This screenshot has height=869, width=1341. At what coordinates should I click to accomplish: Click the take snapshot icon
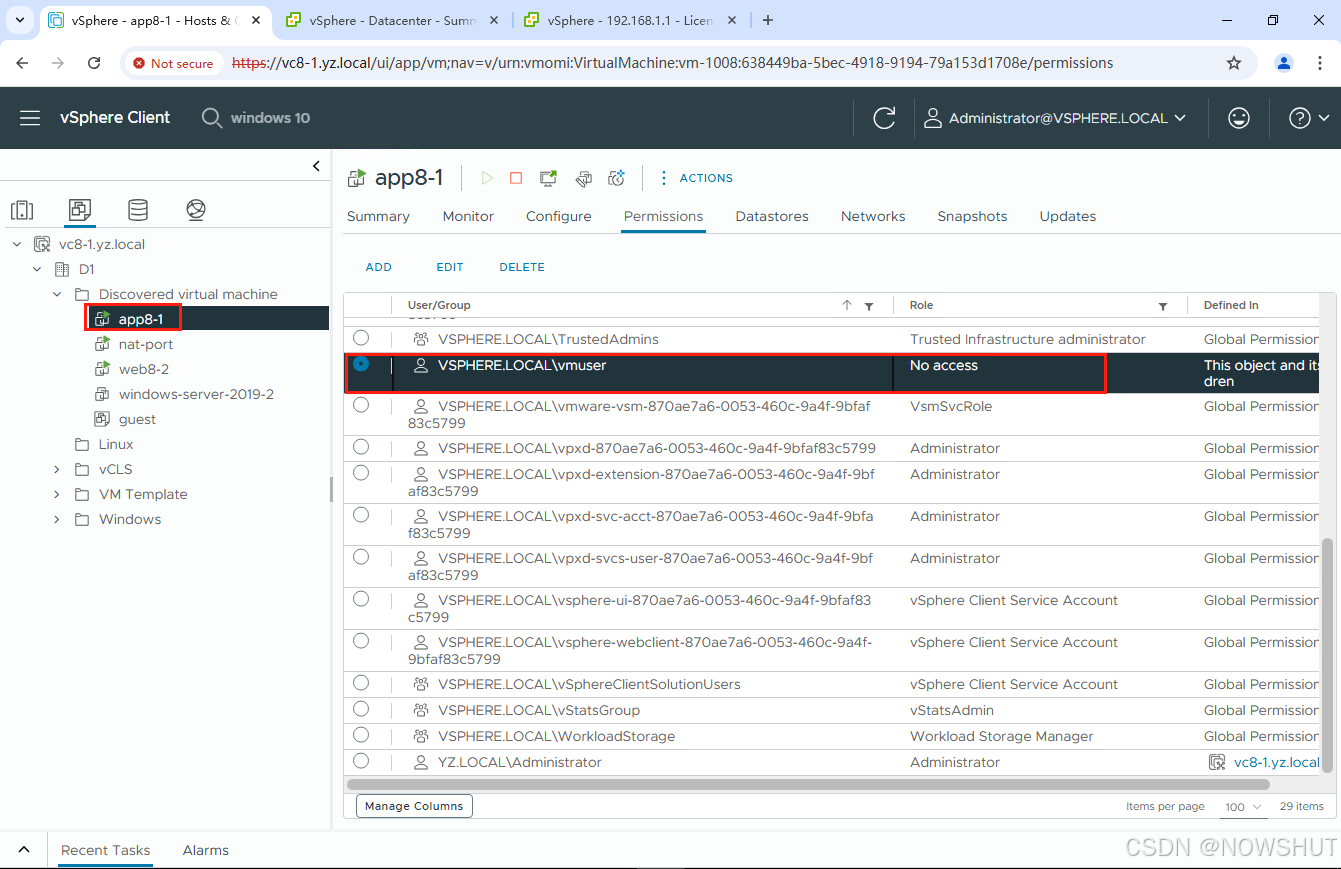coord(617,178)
